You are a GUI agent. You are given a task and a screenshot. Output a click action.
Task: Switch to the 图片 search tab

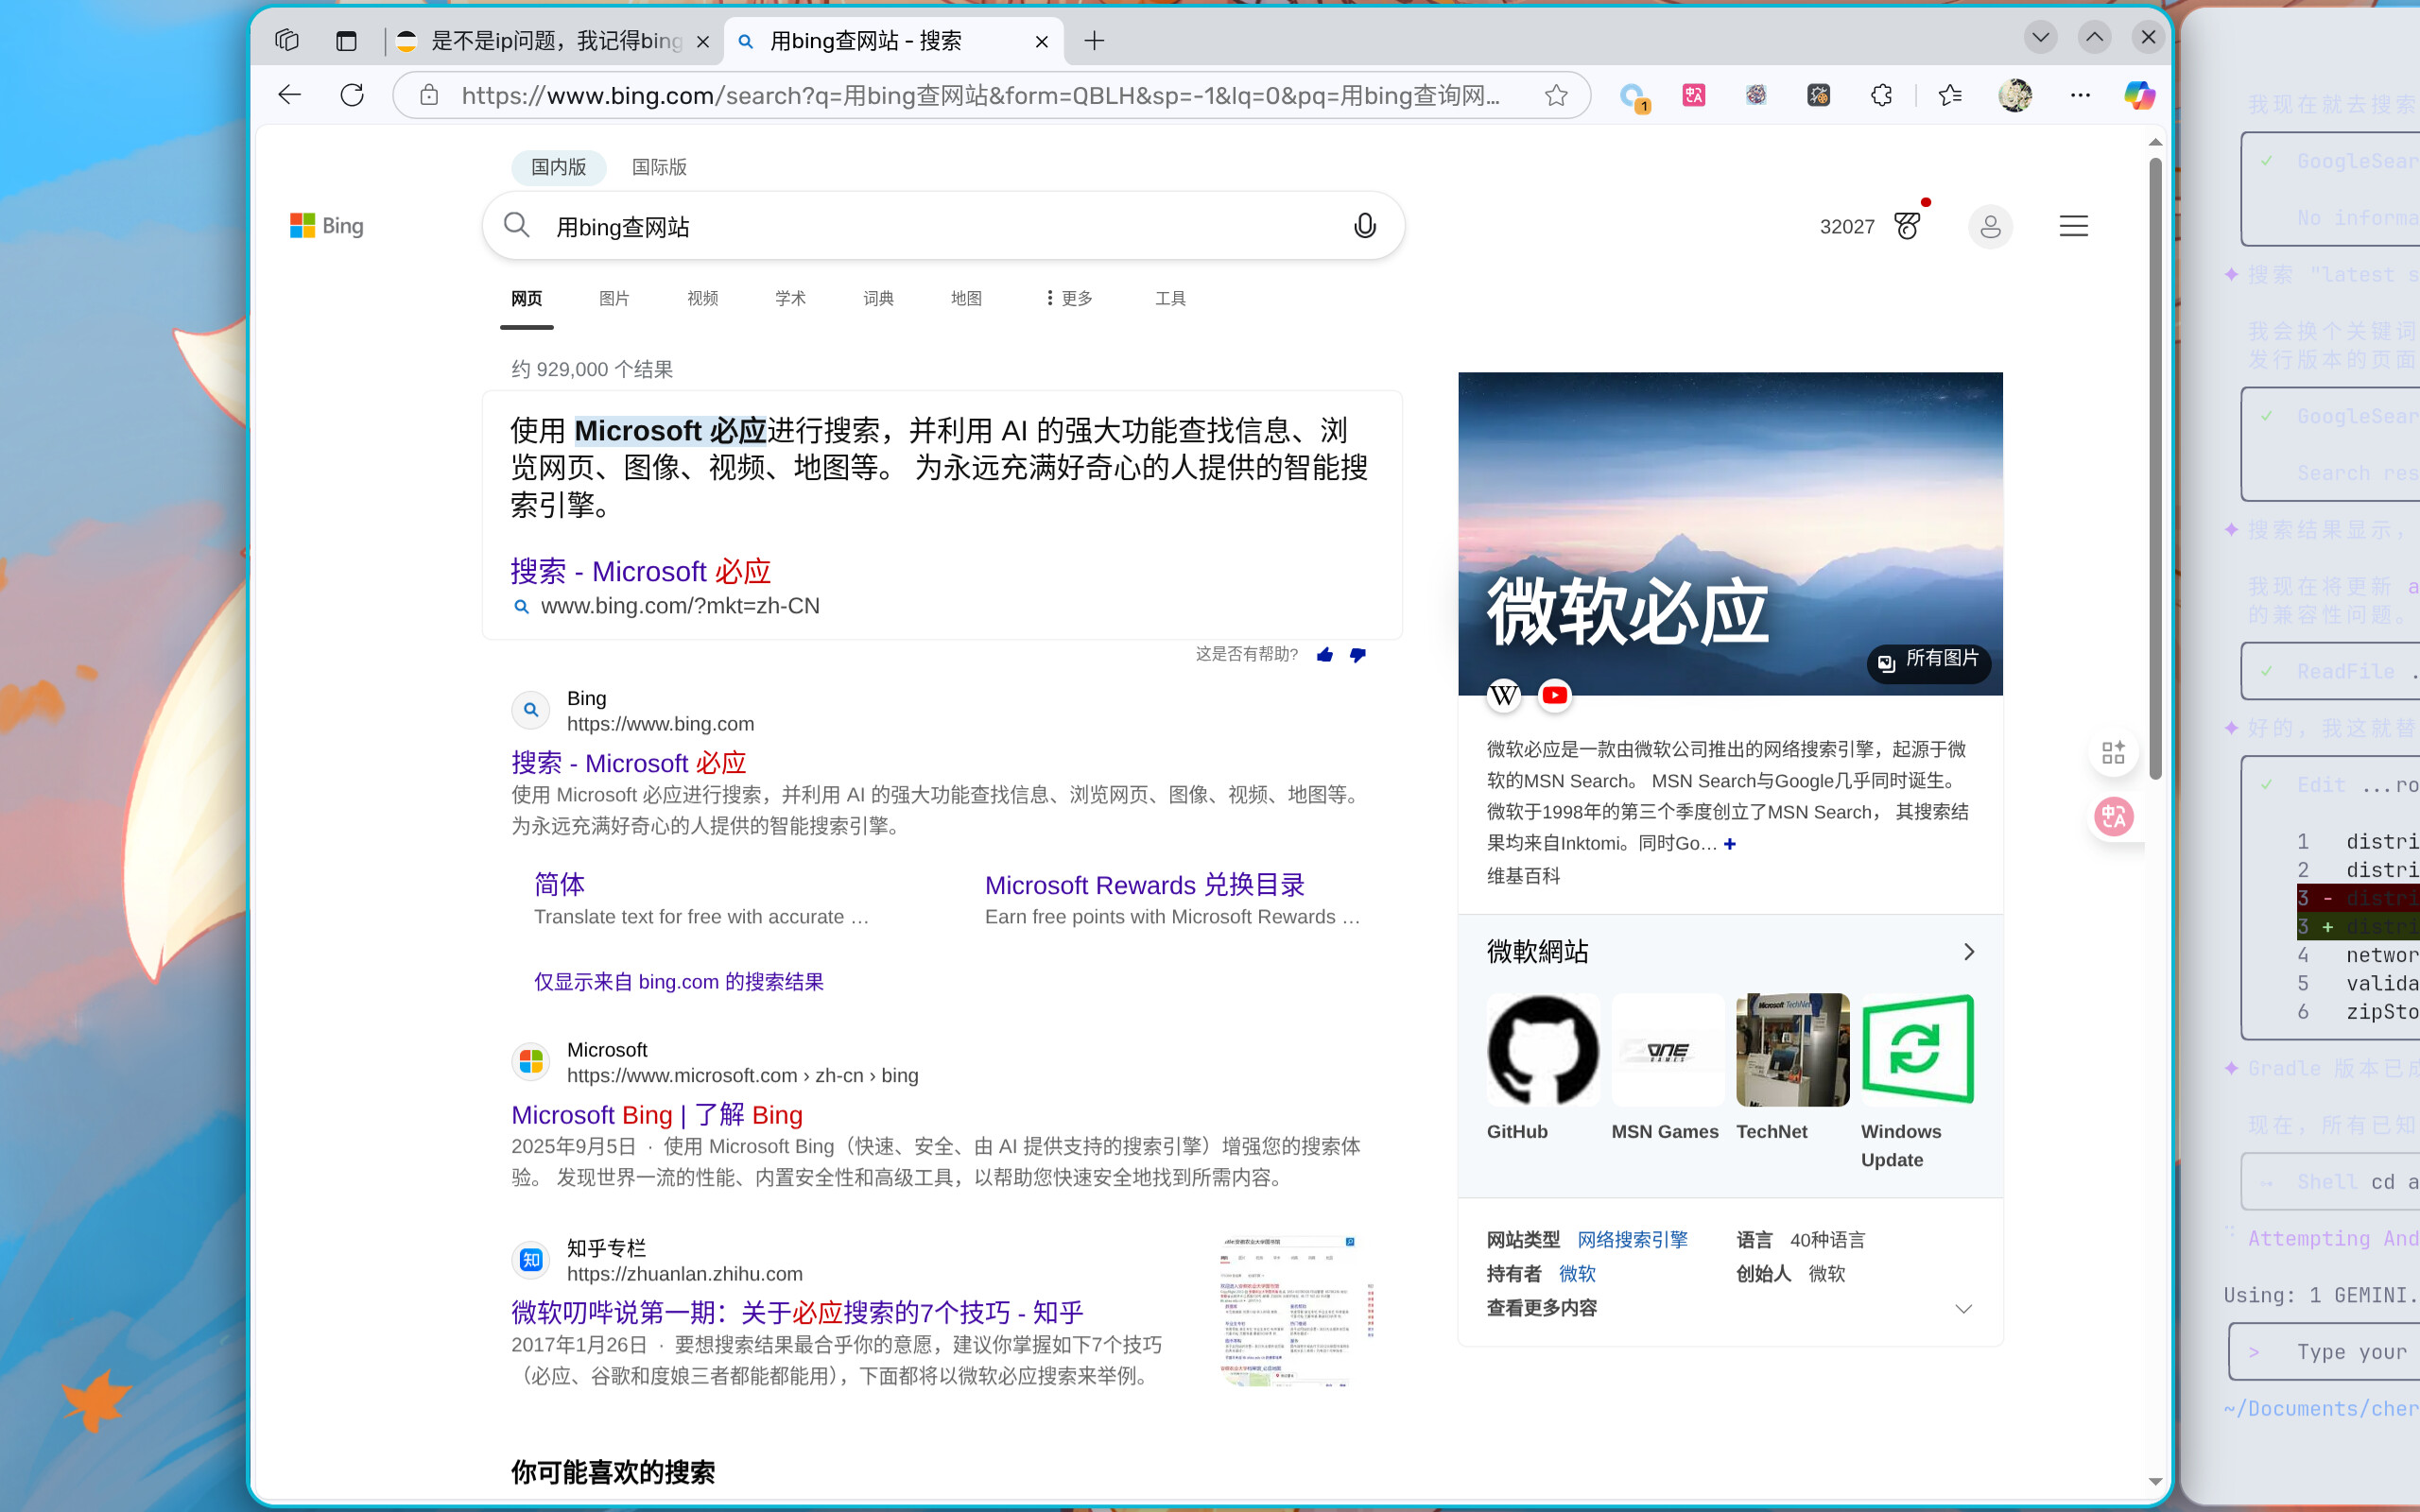[x=614, y=298]
